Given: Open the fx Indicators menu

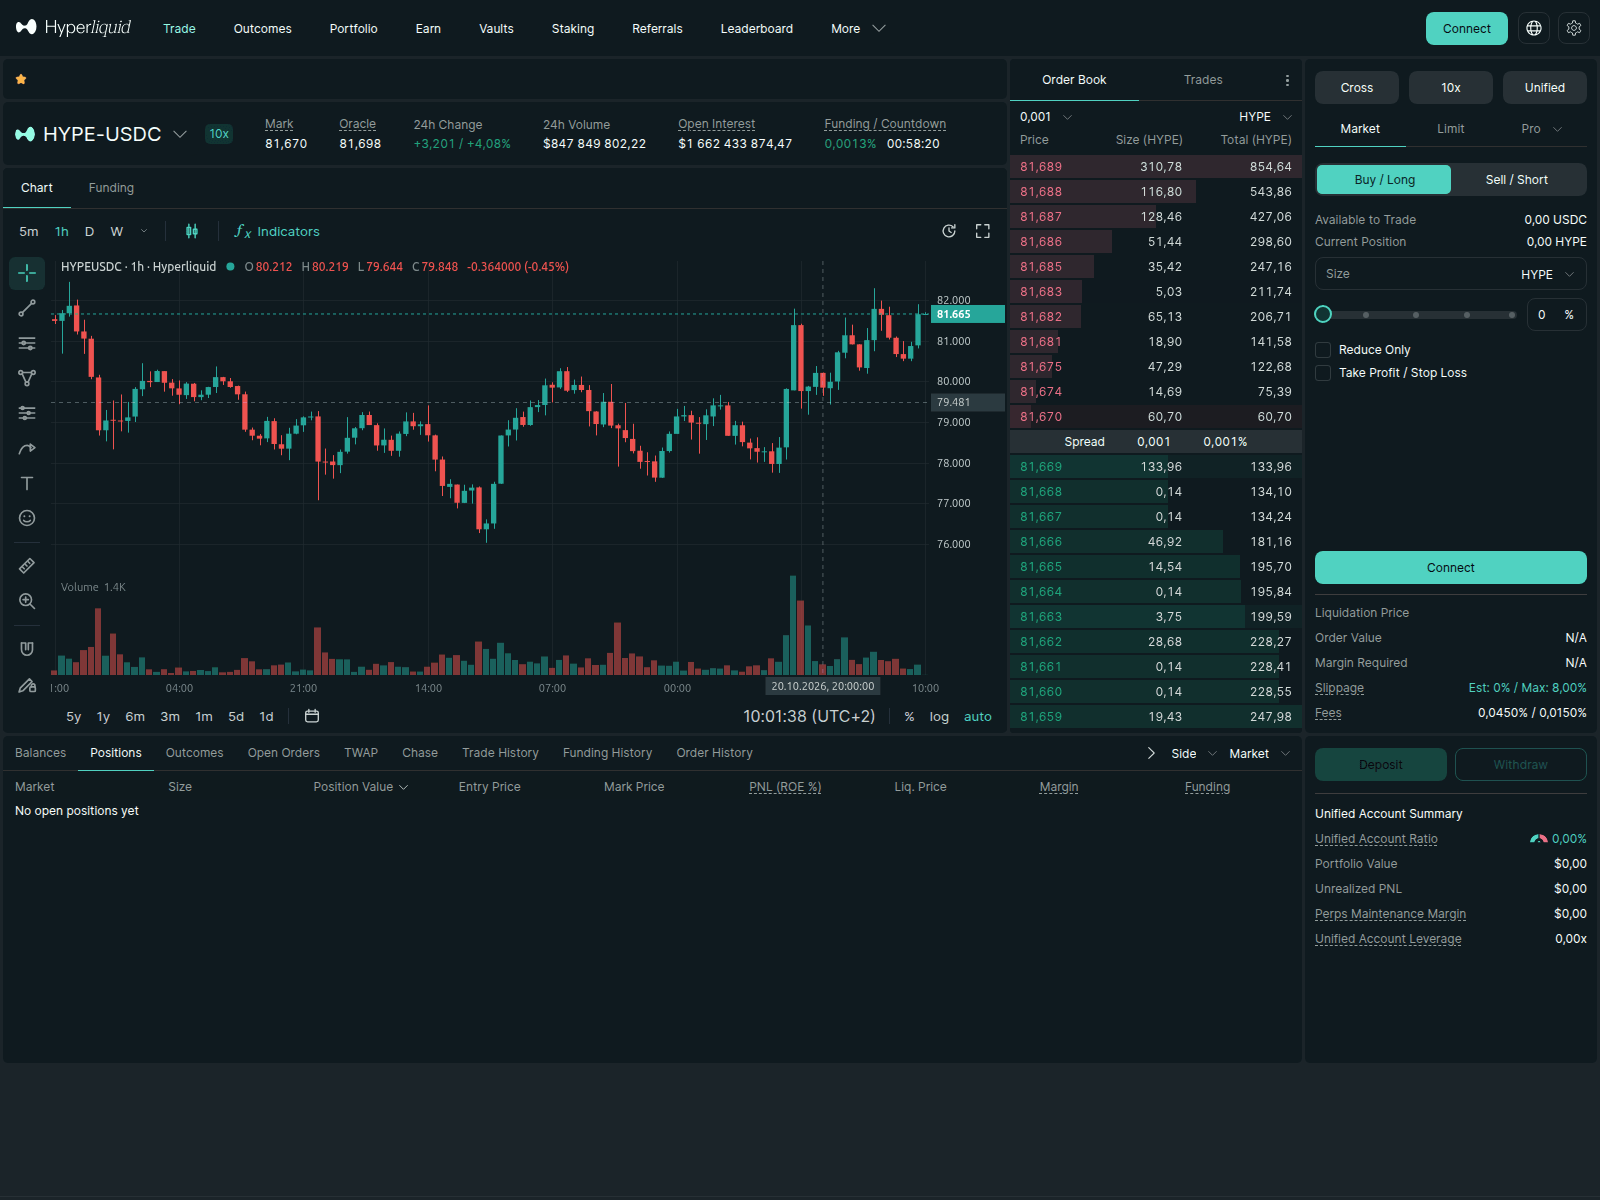Looking at the screenshot, I should (277, 231).
